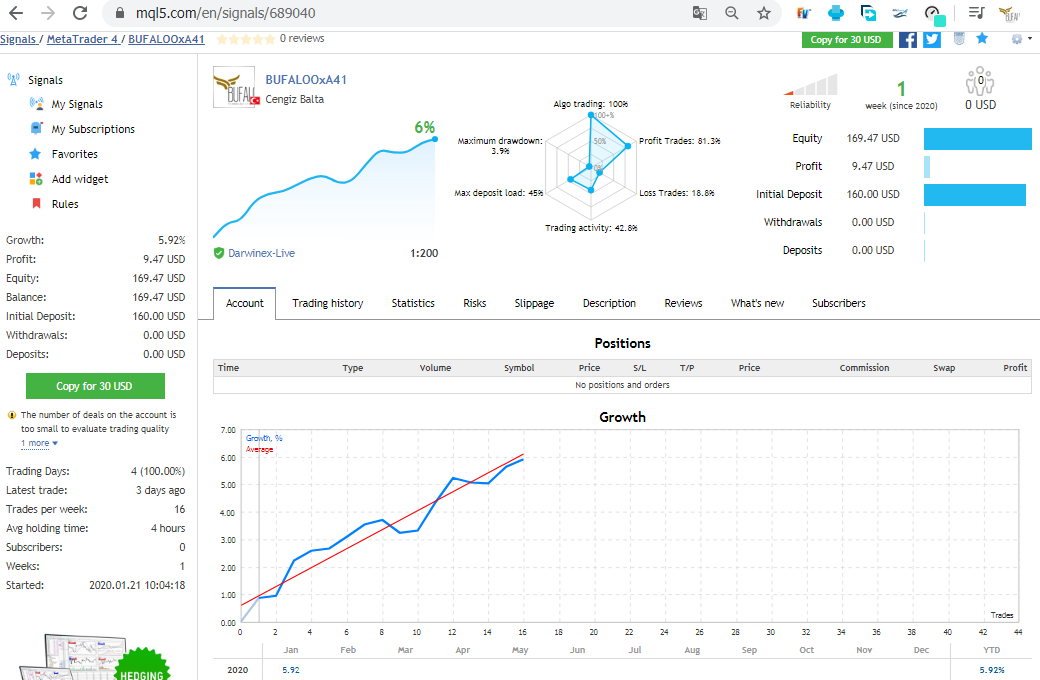
Task: Open the zoom magnifier icon in address bar
Action: [x=732, y=13]
